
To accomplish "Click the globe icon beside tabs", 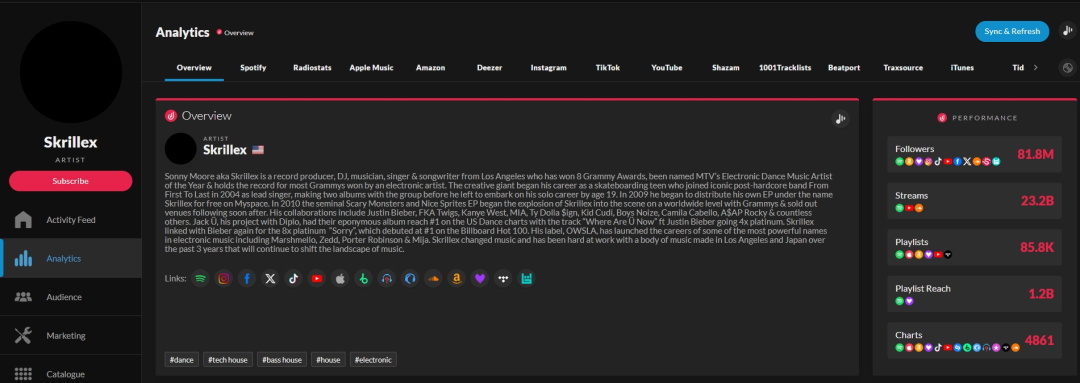I will coord(1068,68).
